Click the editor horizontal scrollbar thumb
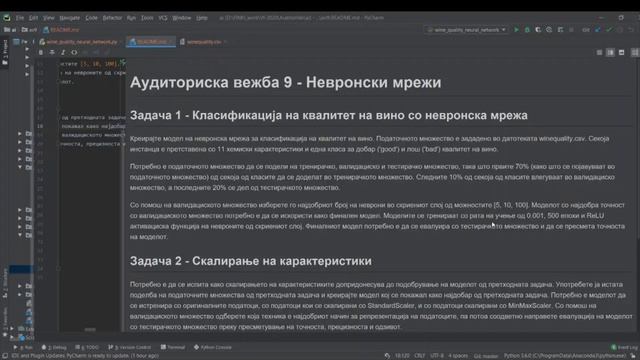Image resolution: width=640 pixels, height=360 pixels. pos(90,329)
